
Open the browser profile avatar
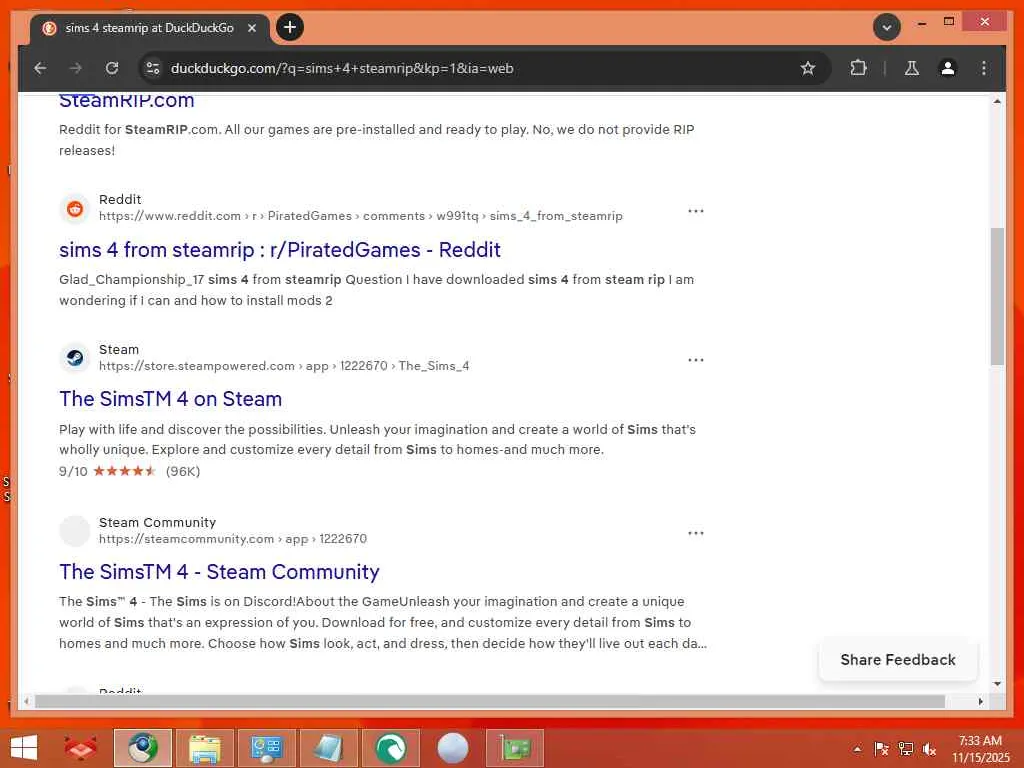[x=948, y=68]
